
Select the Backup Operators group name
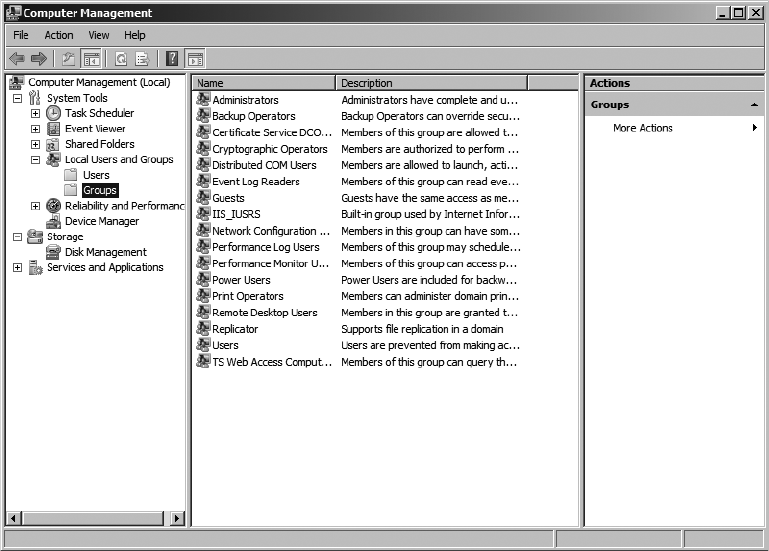coord(254,116)
